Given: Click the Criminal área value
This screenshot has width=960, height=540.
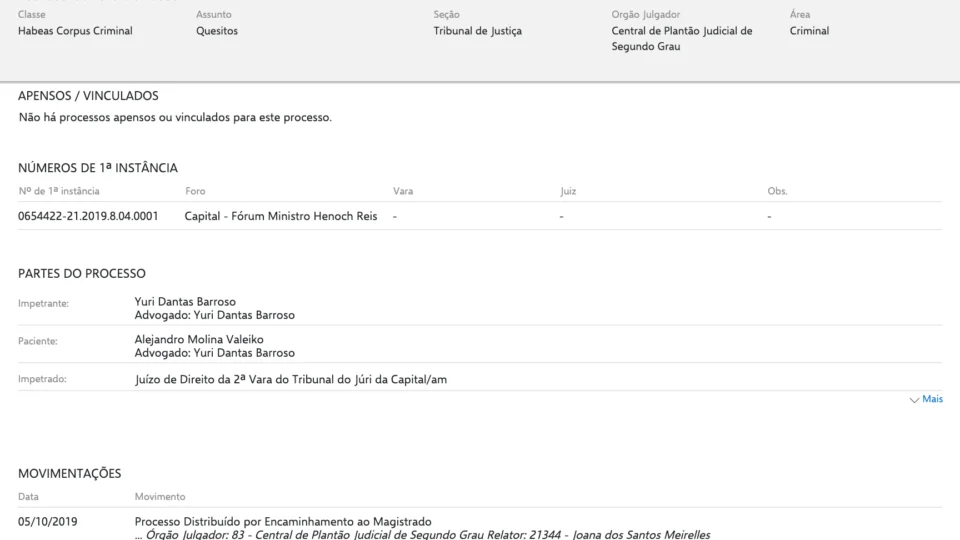Looking at the screenshot, I should 809,31.
